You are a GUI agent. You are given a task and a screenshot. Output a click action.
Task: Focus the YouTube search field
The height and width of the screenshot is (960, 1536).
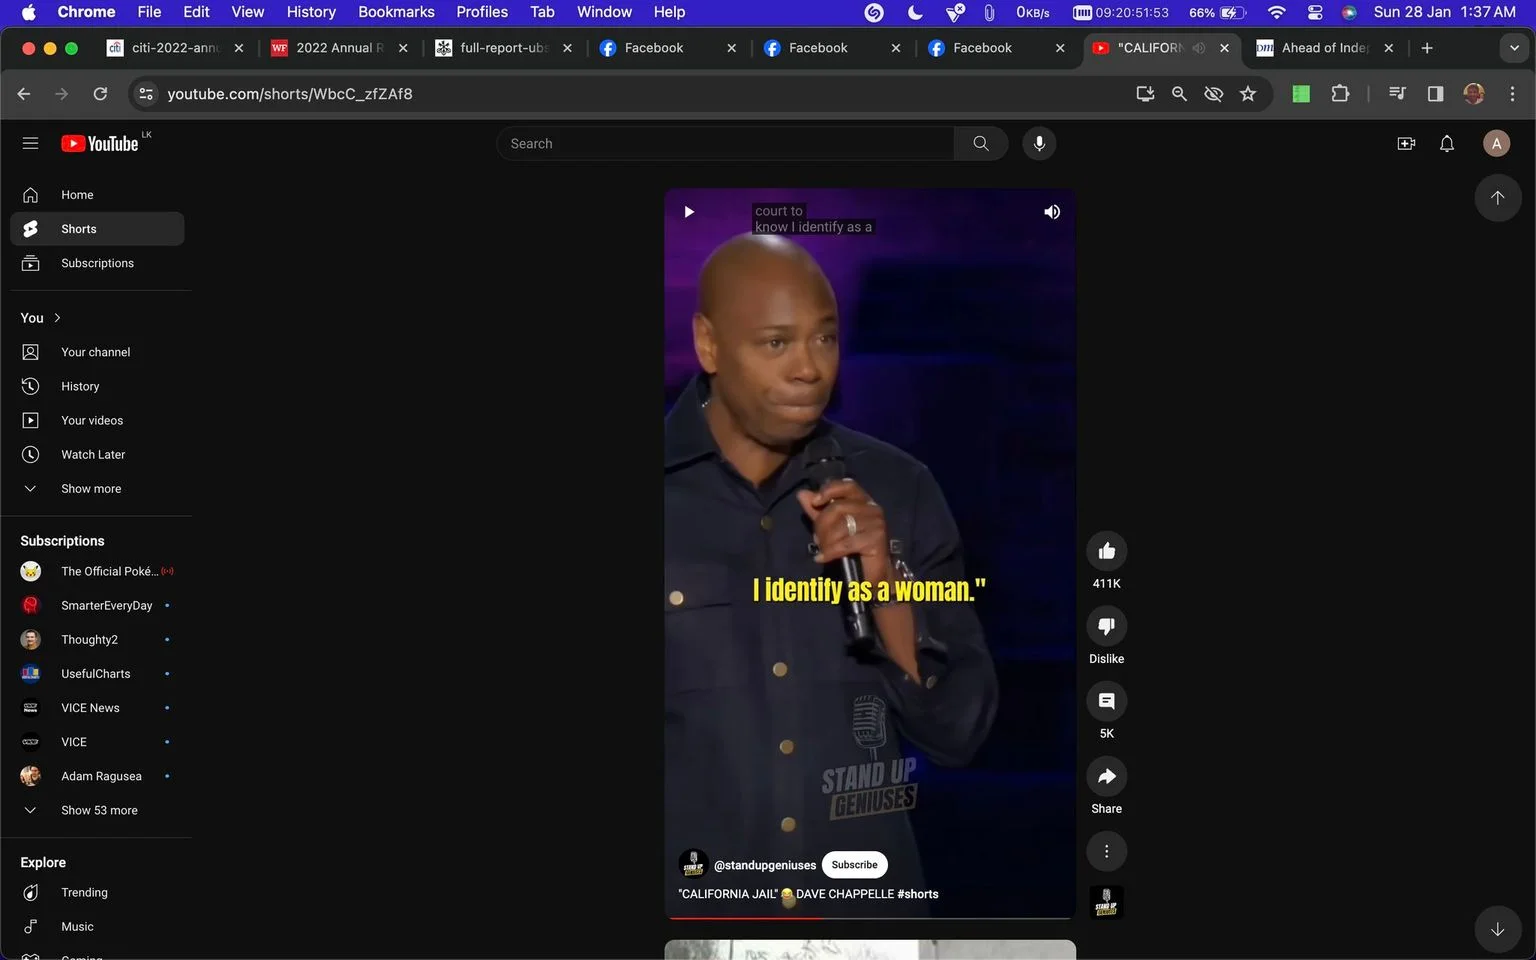coord(725,143)
